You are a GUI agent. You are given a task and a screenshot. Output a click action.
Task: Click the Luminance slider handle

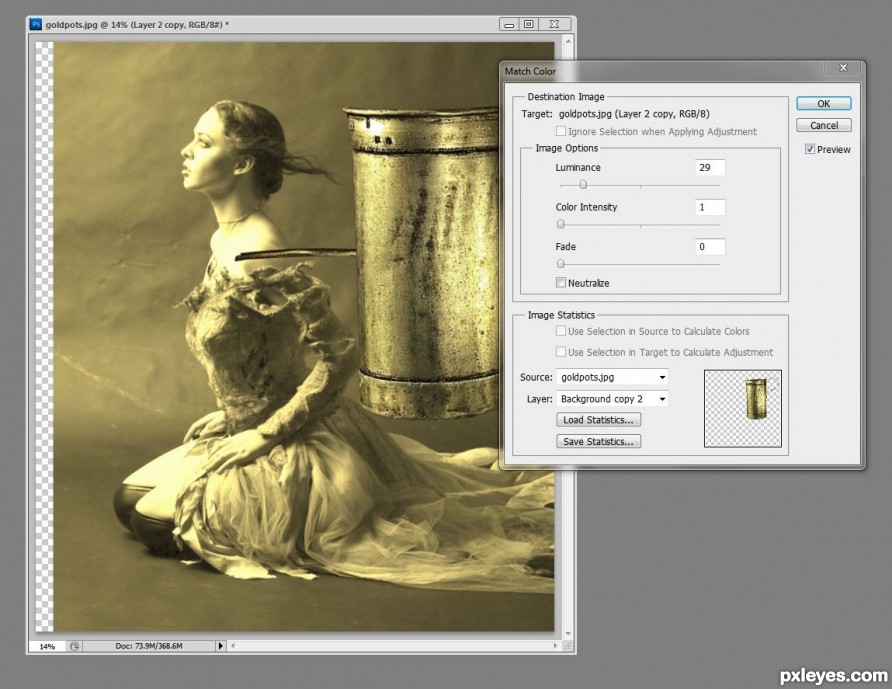coord(583,185)
